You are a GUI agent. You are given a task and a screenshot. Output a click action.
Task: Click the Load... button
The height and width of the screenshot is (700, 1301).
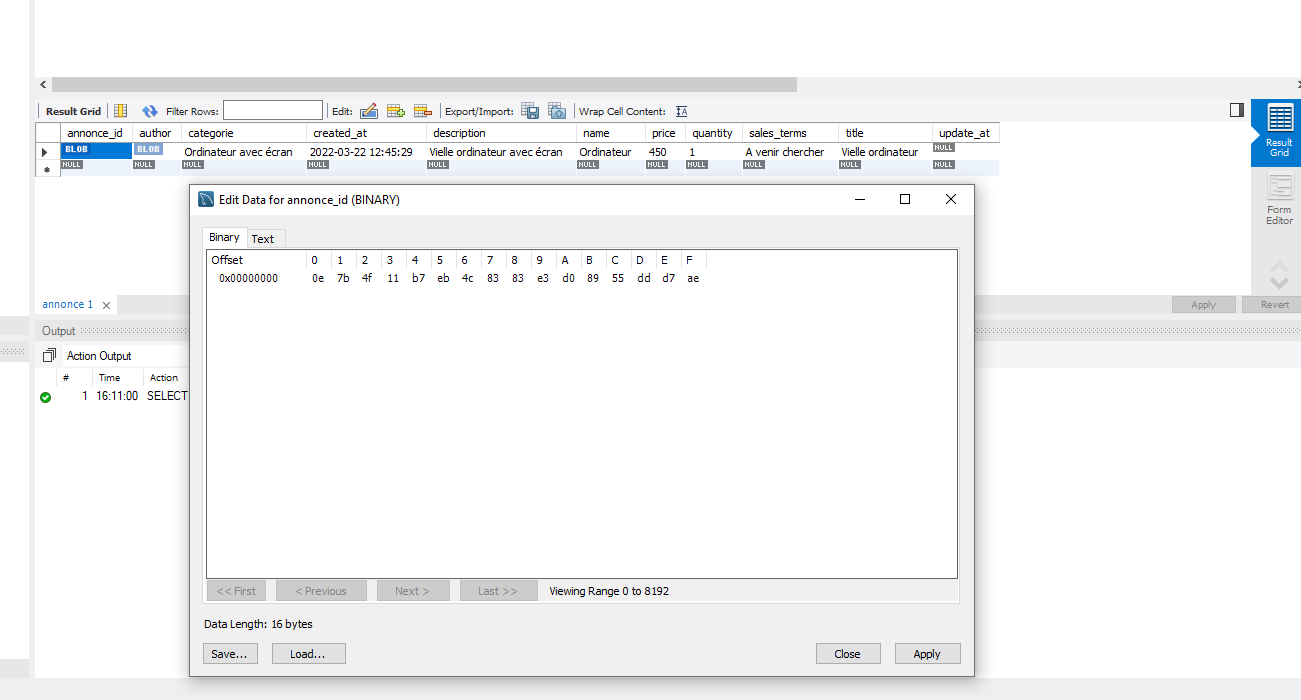(307, 653)
